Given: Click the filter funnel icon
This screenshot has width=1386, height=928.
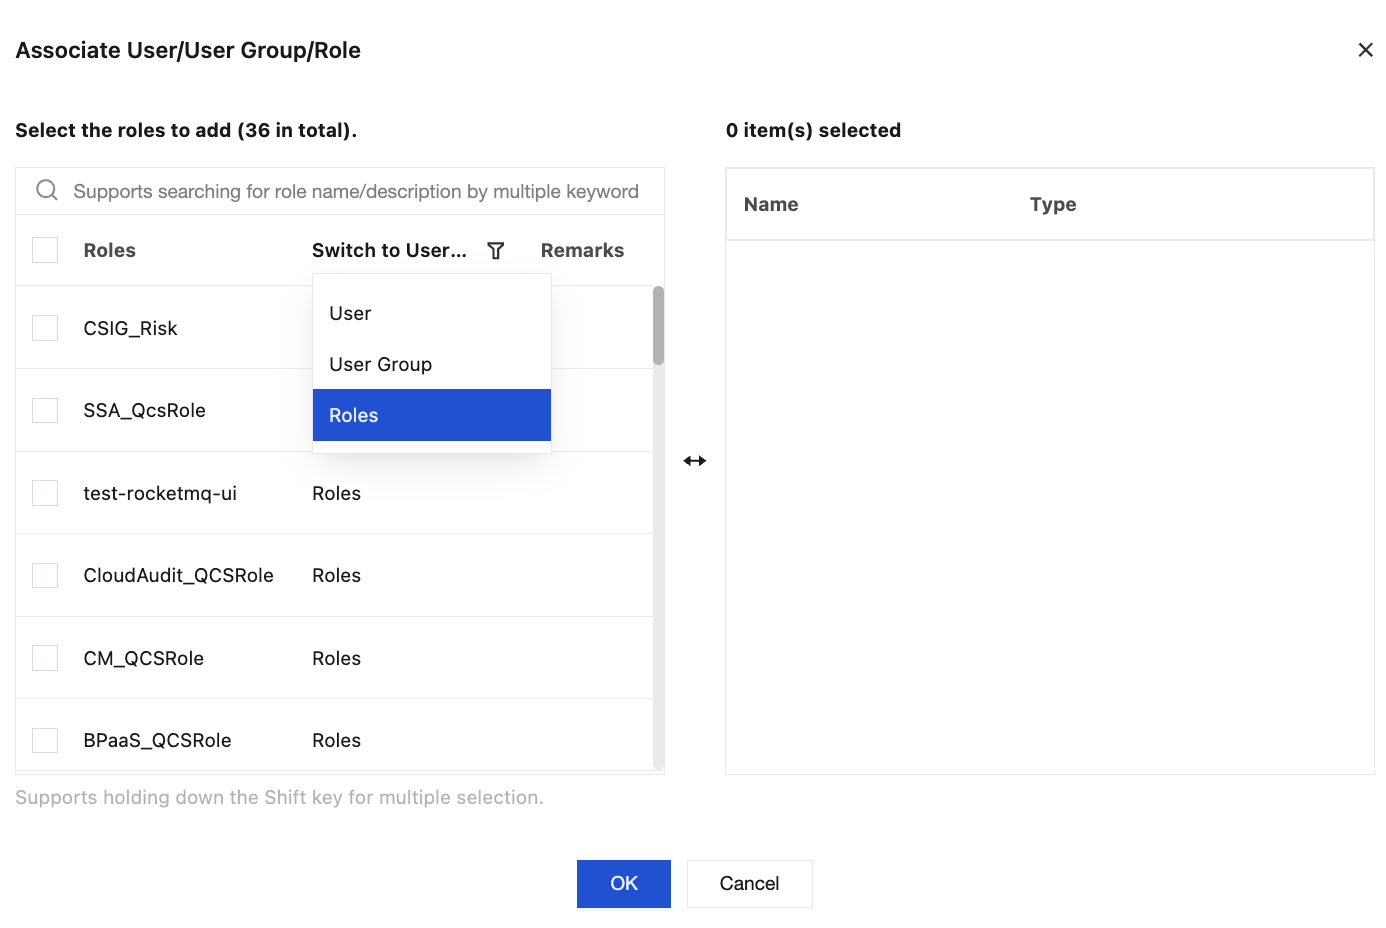Looking at the screenshot, I should [496, 251].
